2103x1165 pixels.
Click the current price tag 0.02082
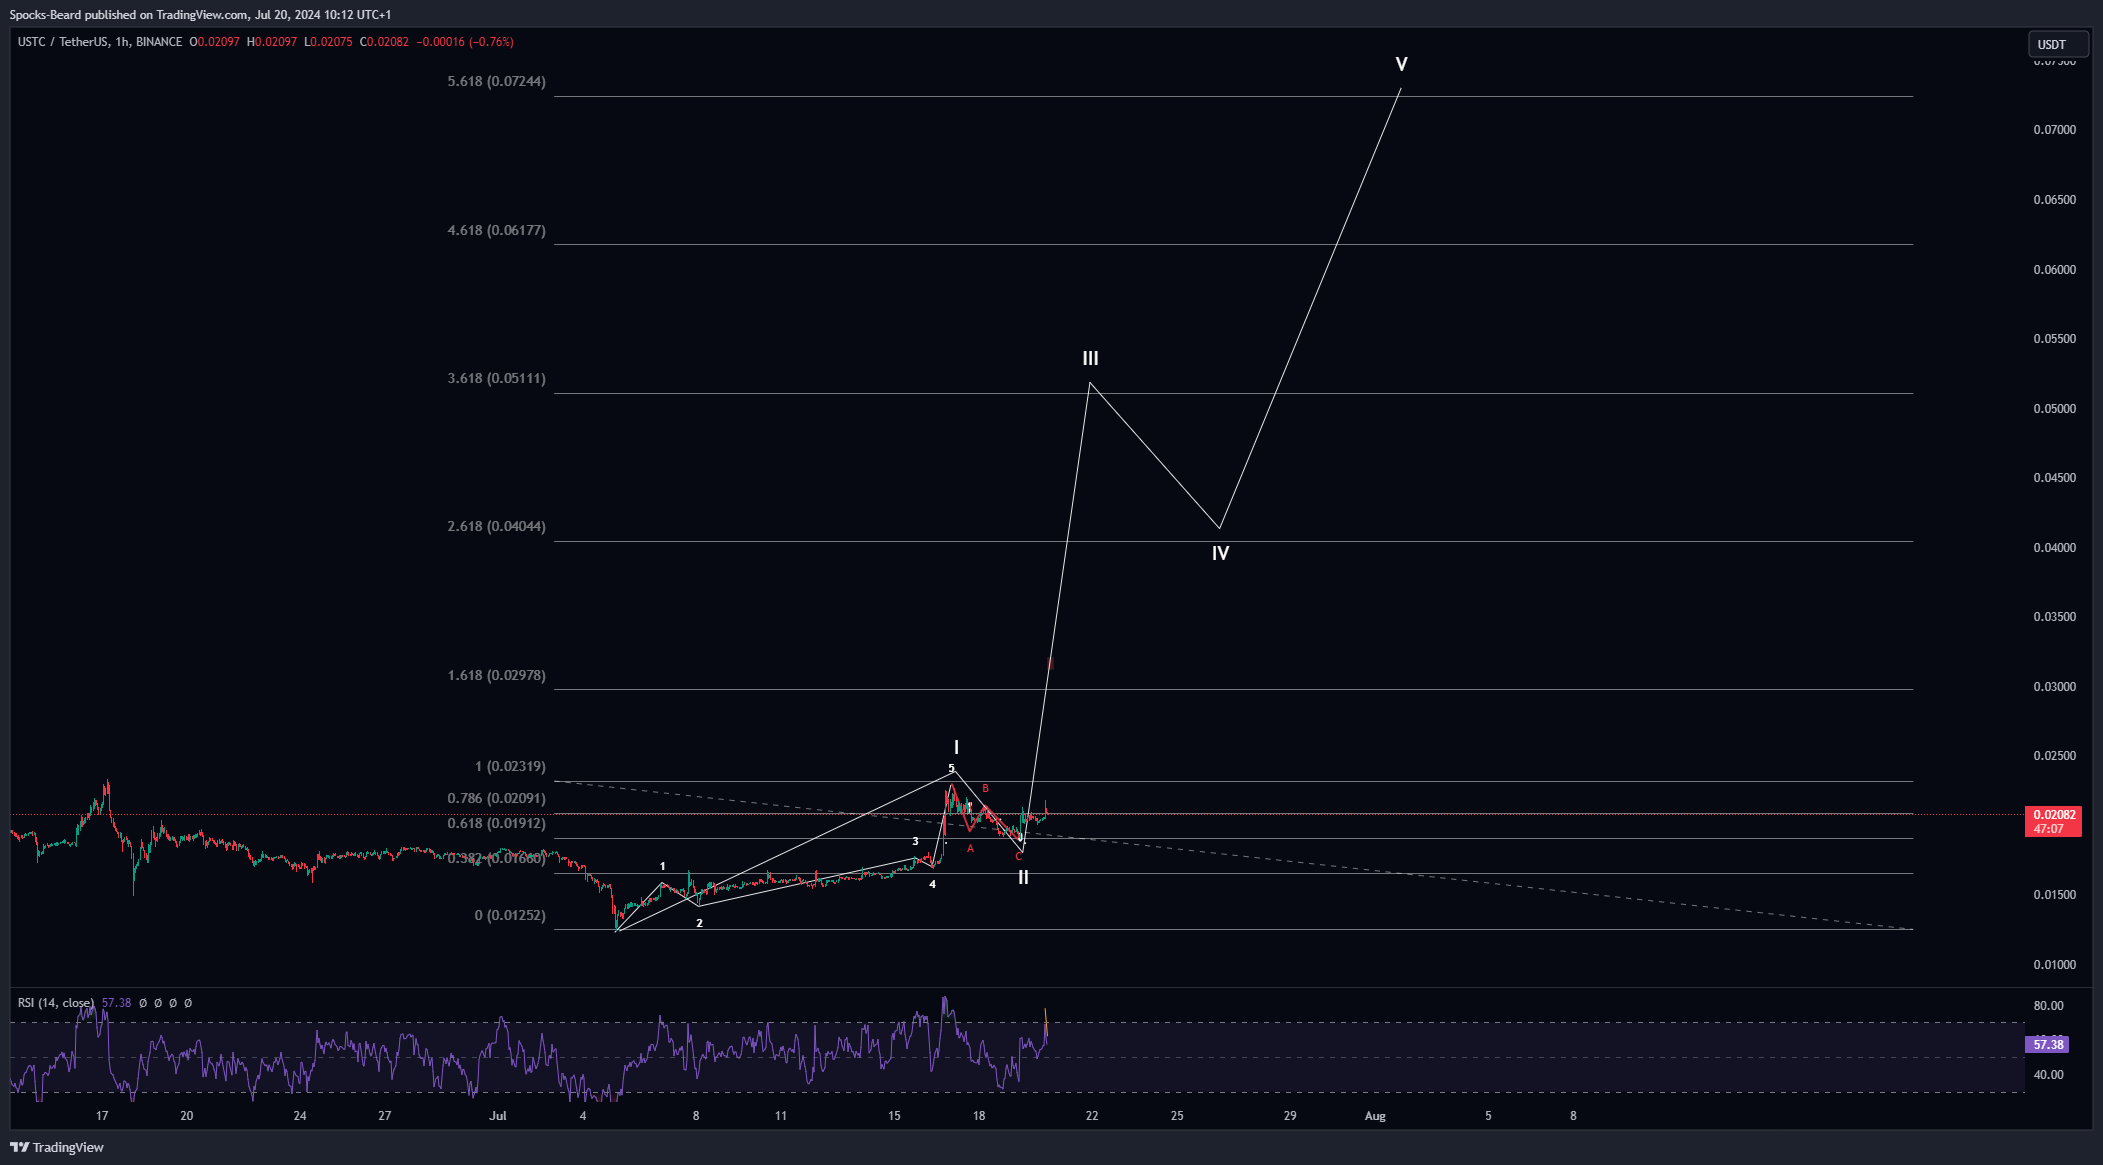click(x=2052, y=815)
